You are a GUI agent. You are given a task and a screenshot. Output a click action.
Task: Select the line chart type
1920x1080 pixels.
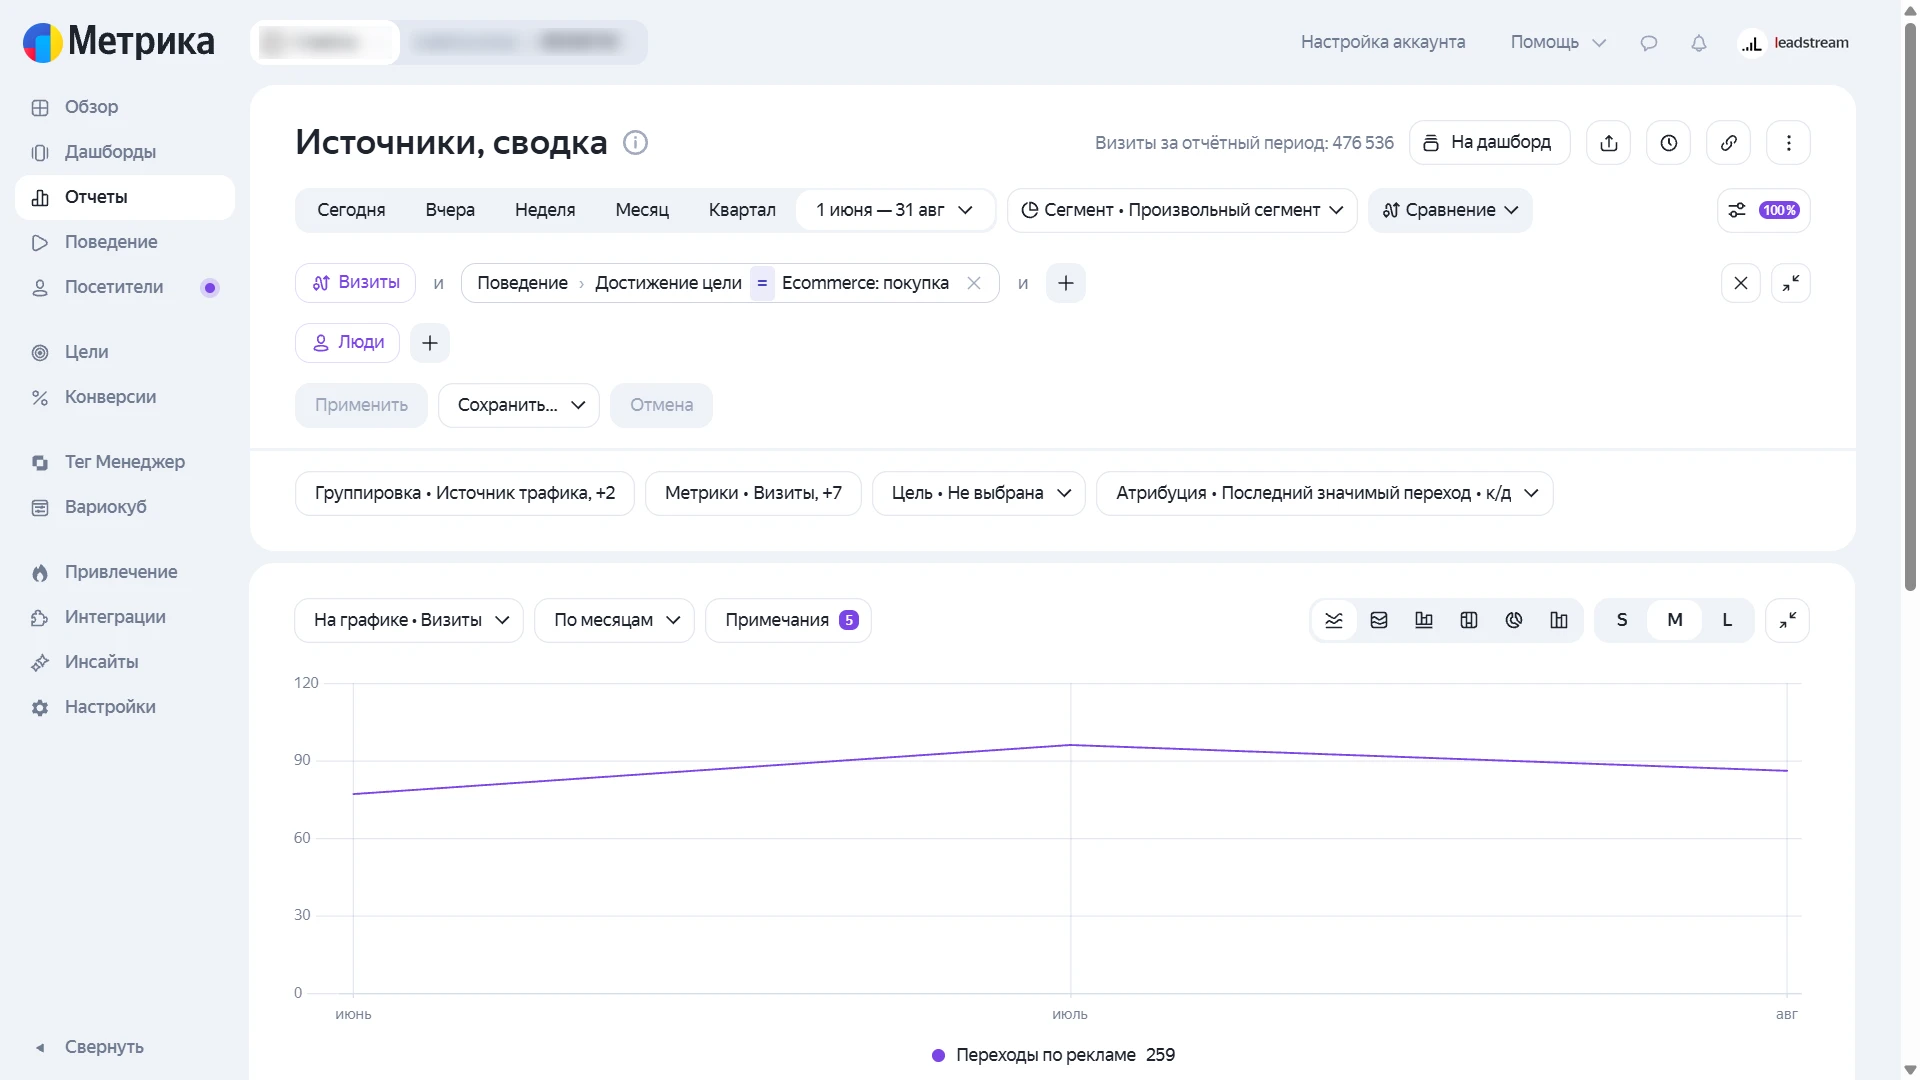point(1334,620)
